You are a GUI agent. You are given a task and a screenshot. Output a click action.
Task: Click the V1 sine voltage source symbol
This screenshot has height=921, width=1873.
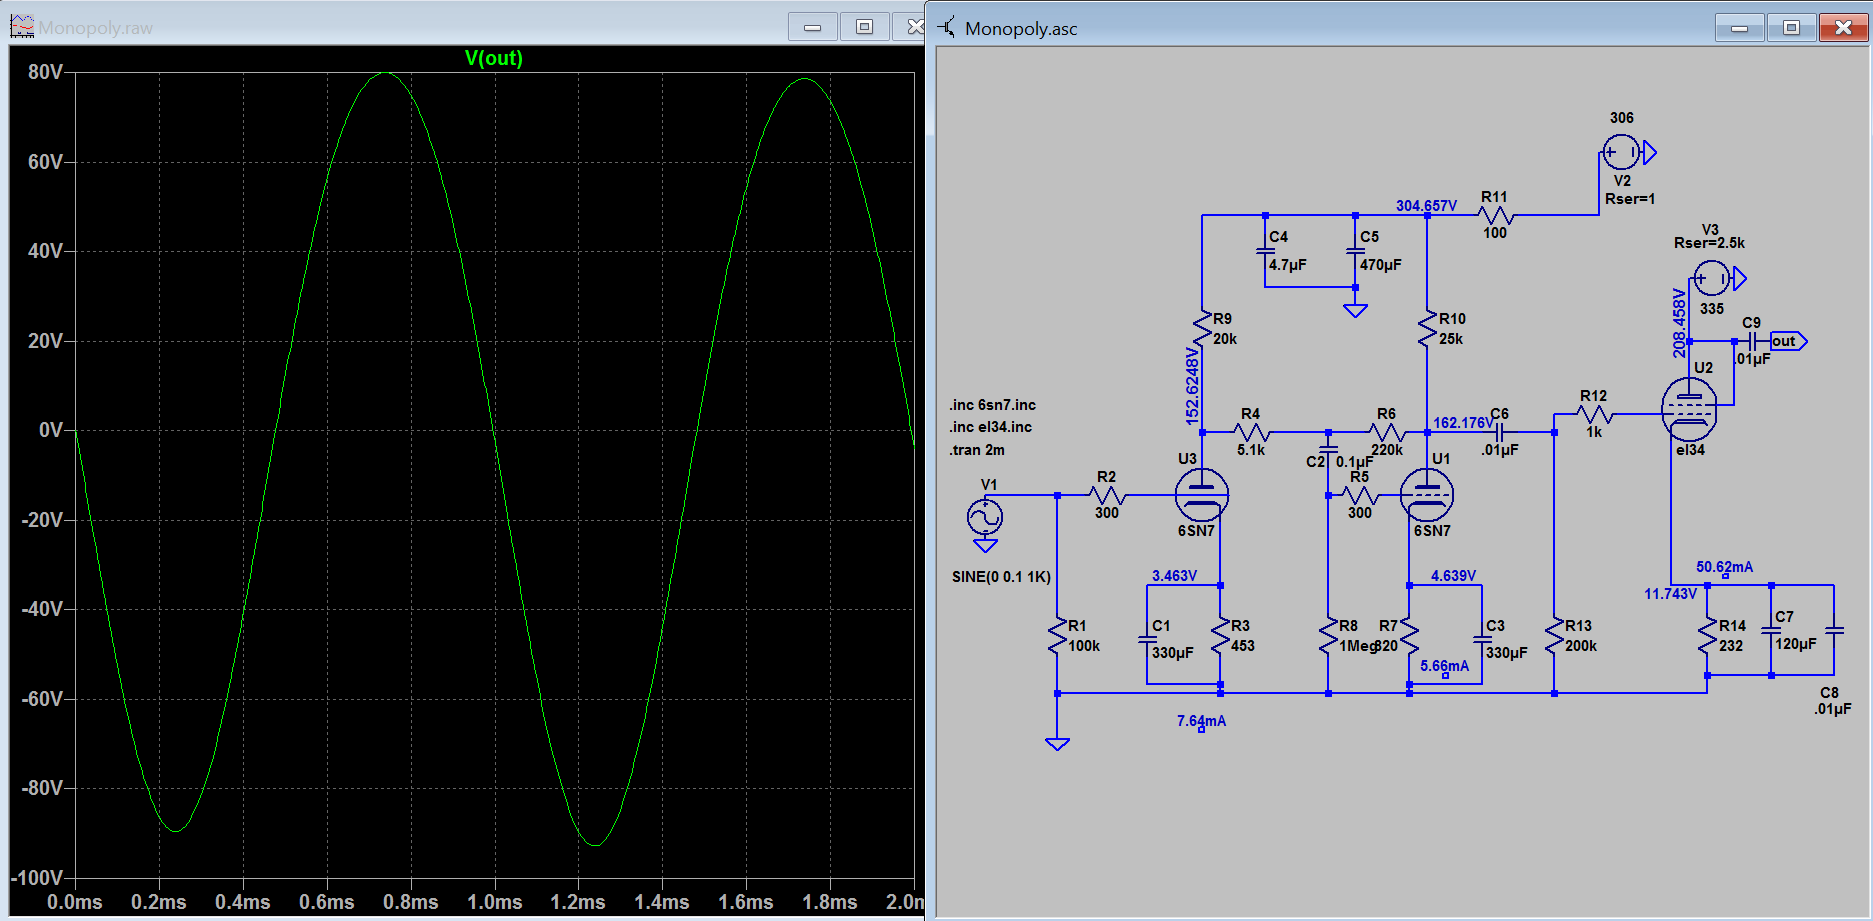point(985,517)
